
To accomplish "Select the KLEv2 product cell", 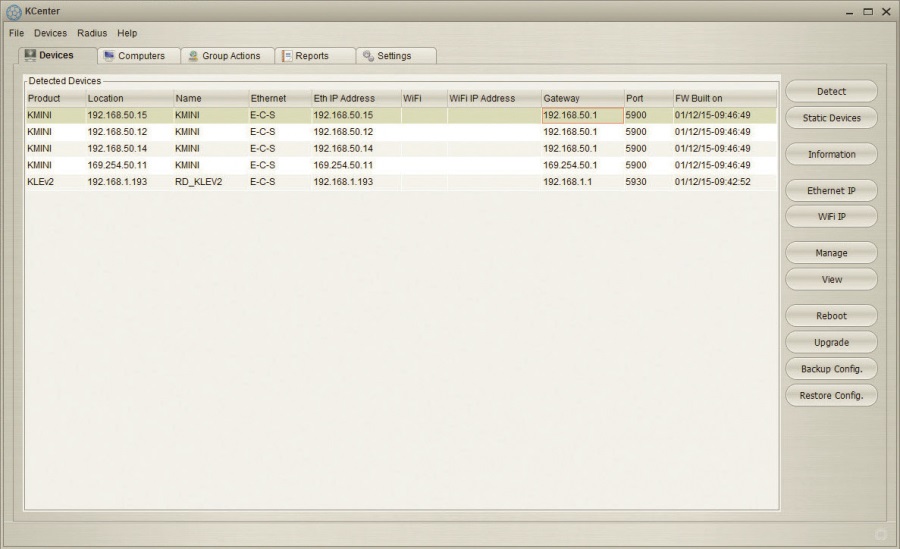I will [56, 181].
